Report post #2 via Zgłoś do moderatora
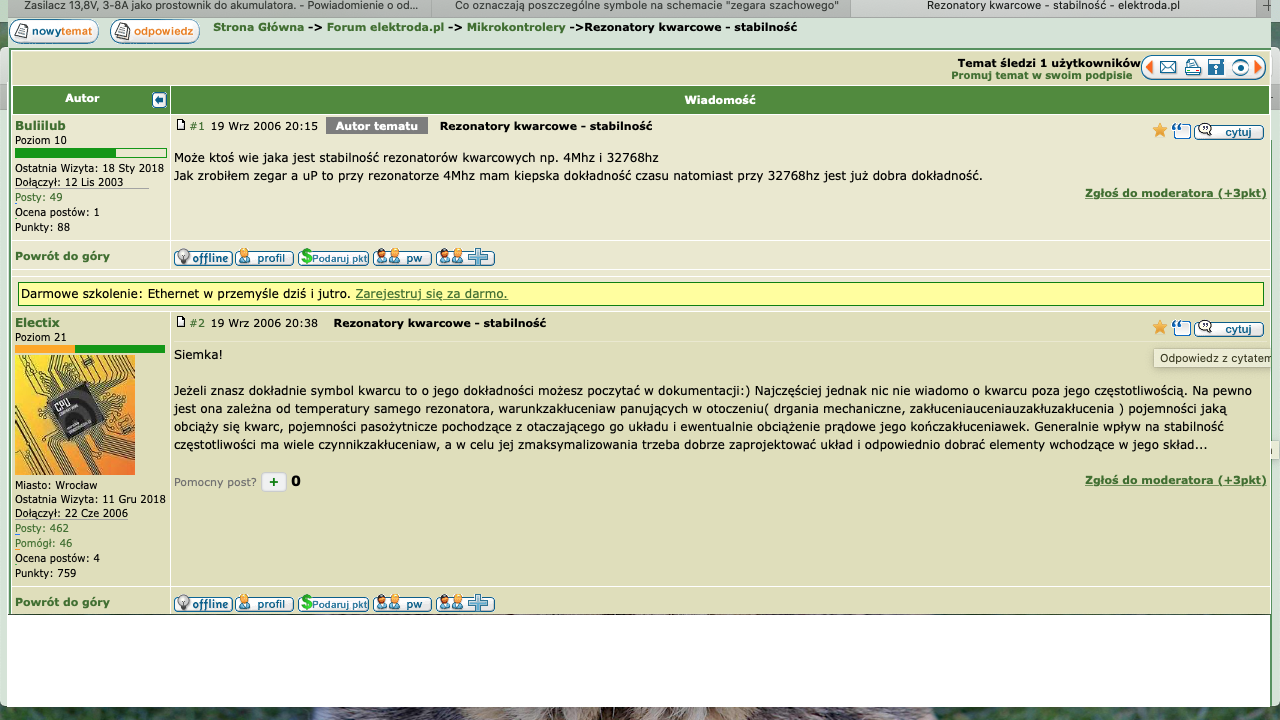Viewport: 1280px width, 720px height. point(1175,480)
